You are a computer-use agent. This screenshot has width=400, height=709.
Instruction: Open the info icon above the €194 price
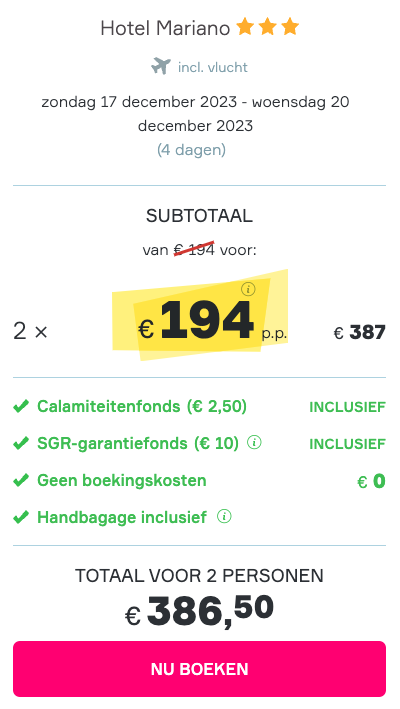coord(248,289)
